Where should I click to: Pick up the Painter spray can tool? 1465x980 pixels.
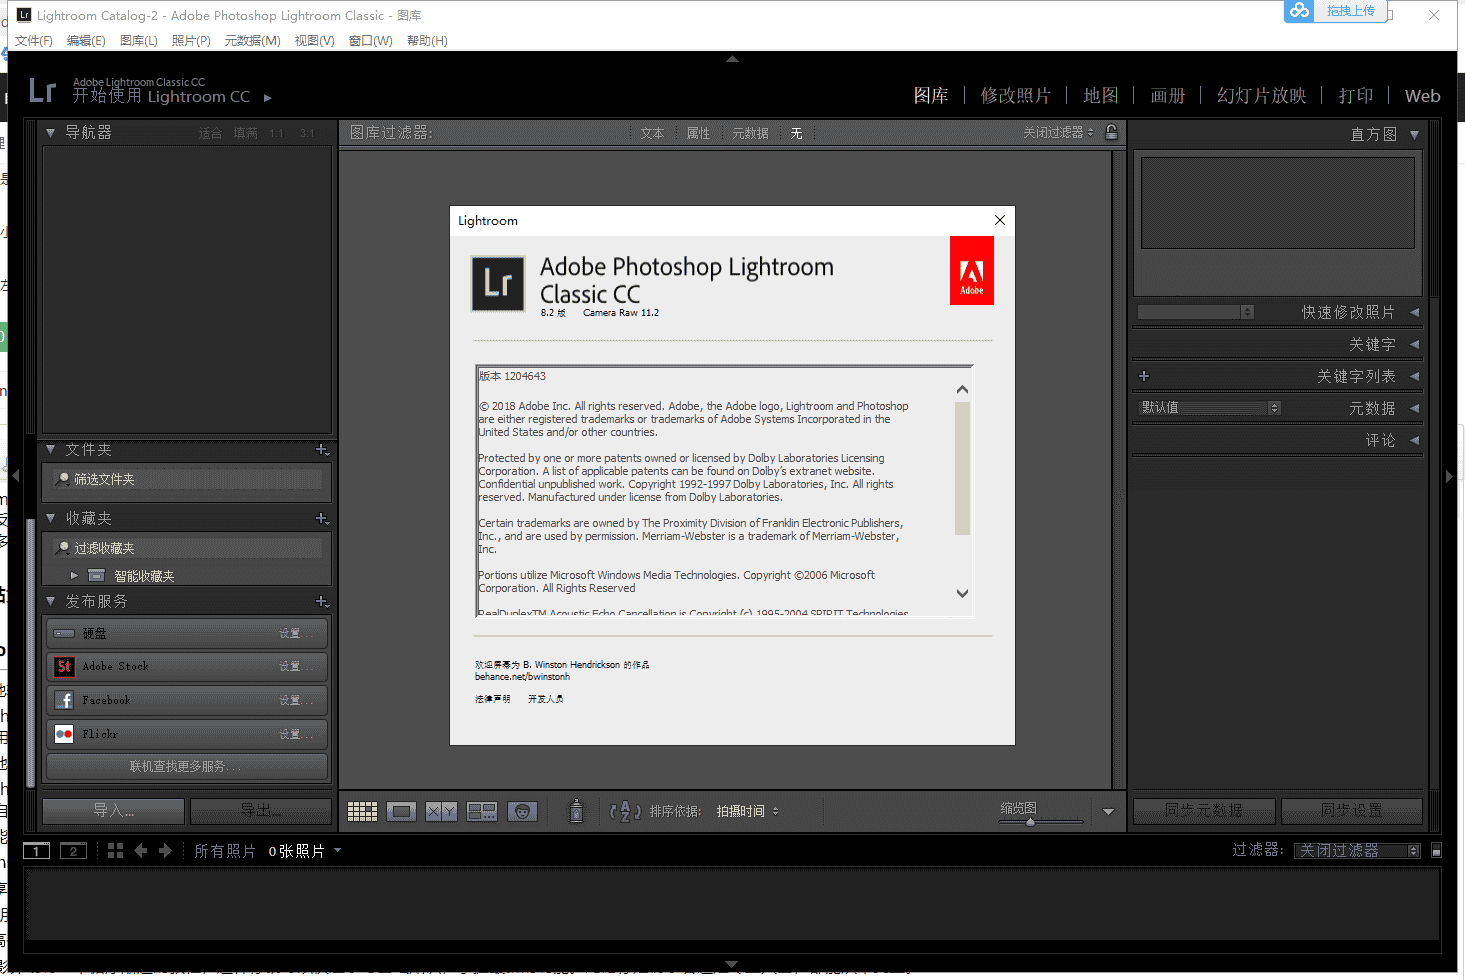click(576, 810)
